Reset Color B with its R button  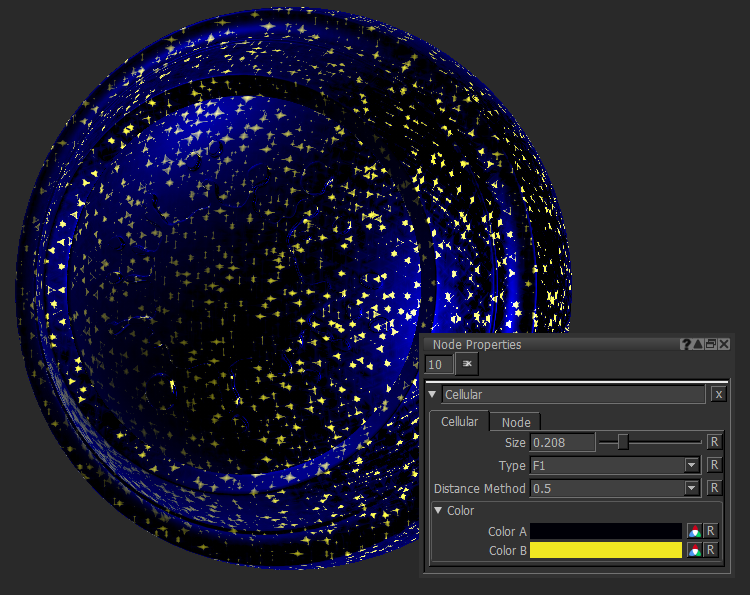[x=710, y=550]
